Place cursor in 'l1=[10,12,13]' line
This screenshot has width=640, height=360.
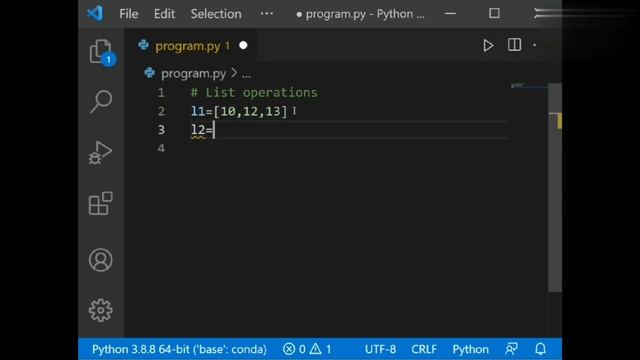(239, 111)
